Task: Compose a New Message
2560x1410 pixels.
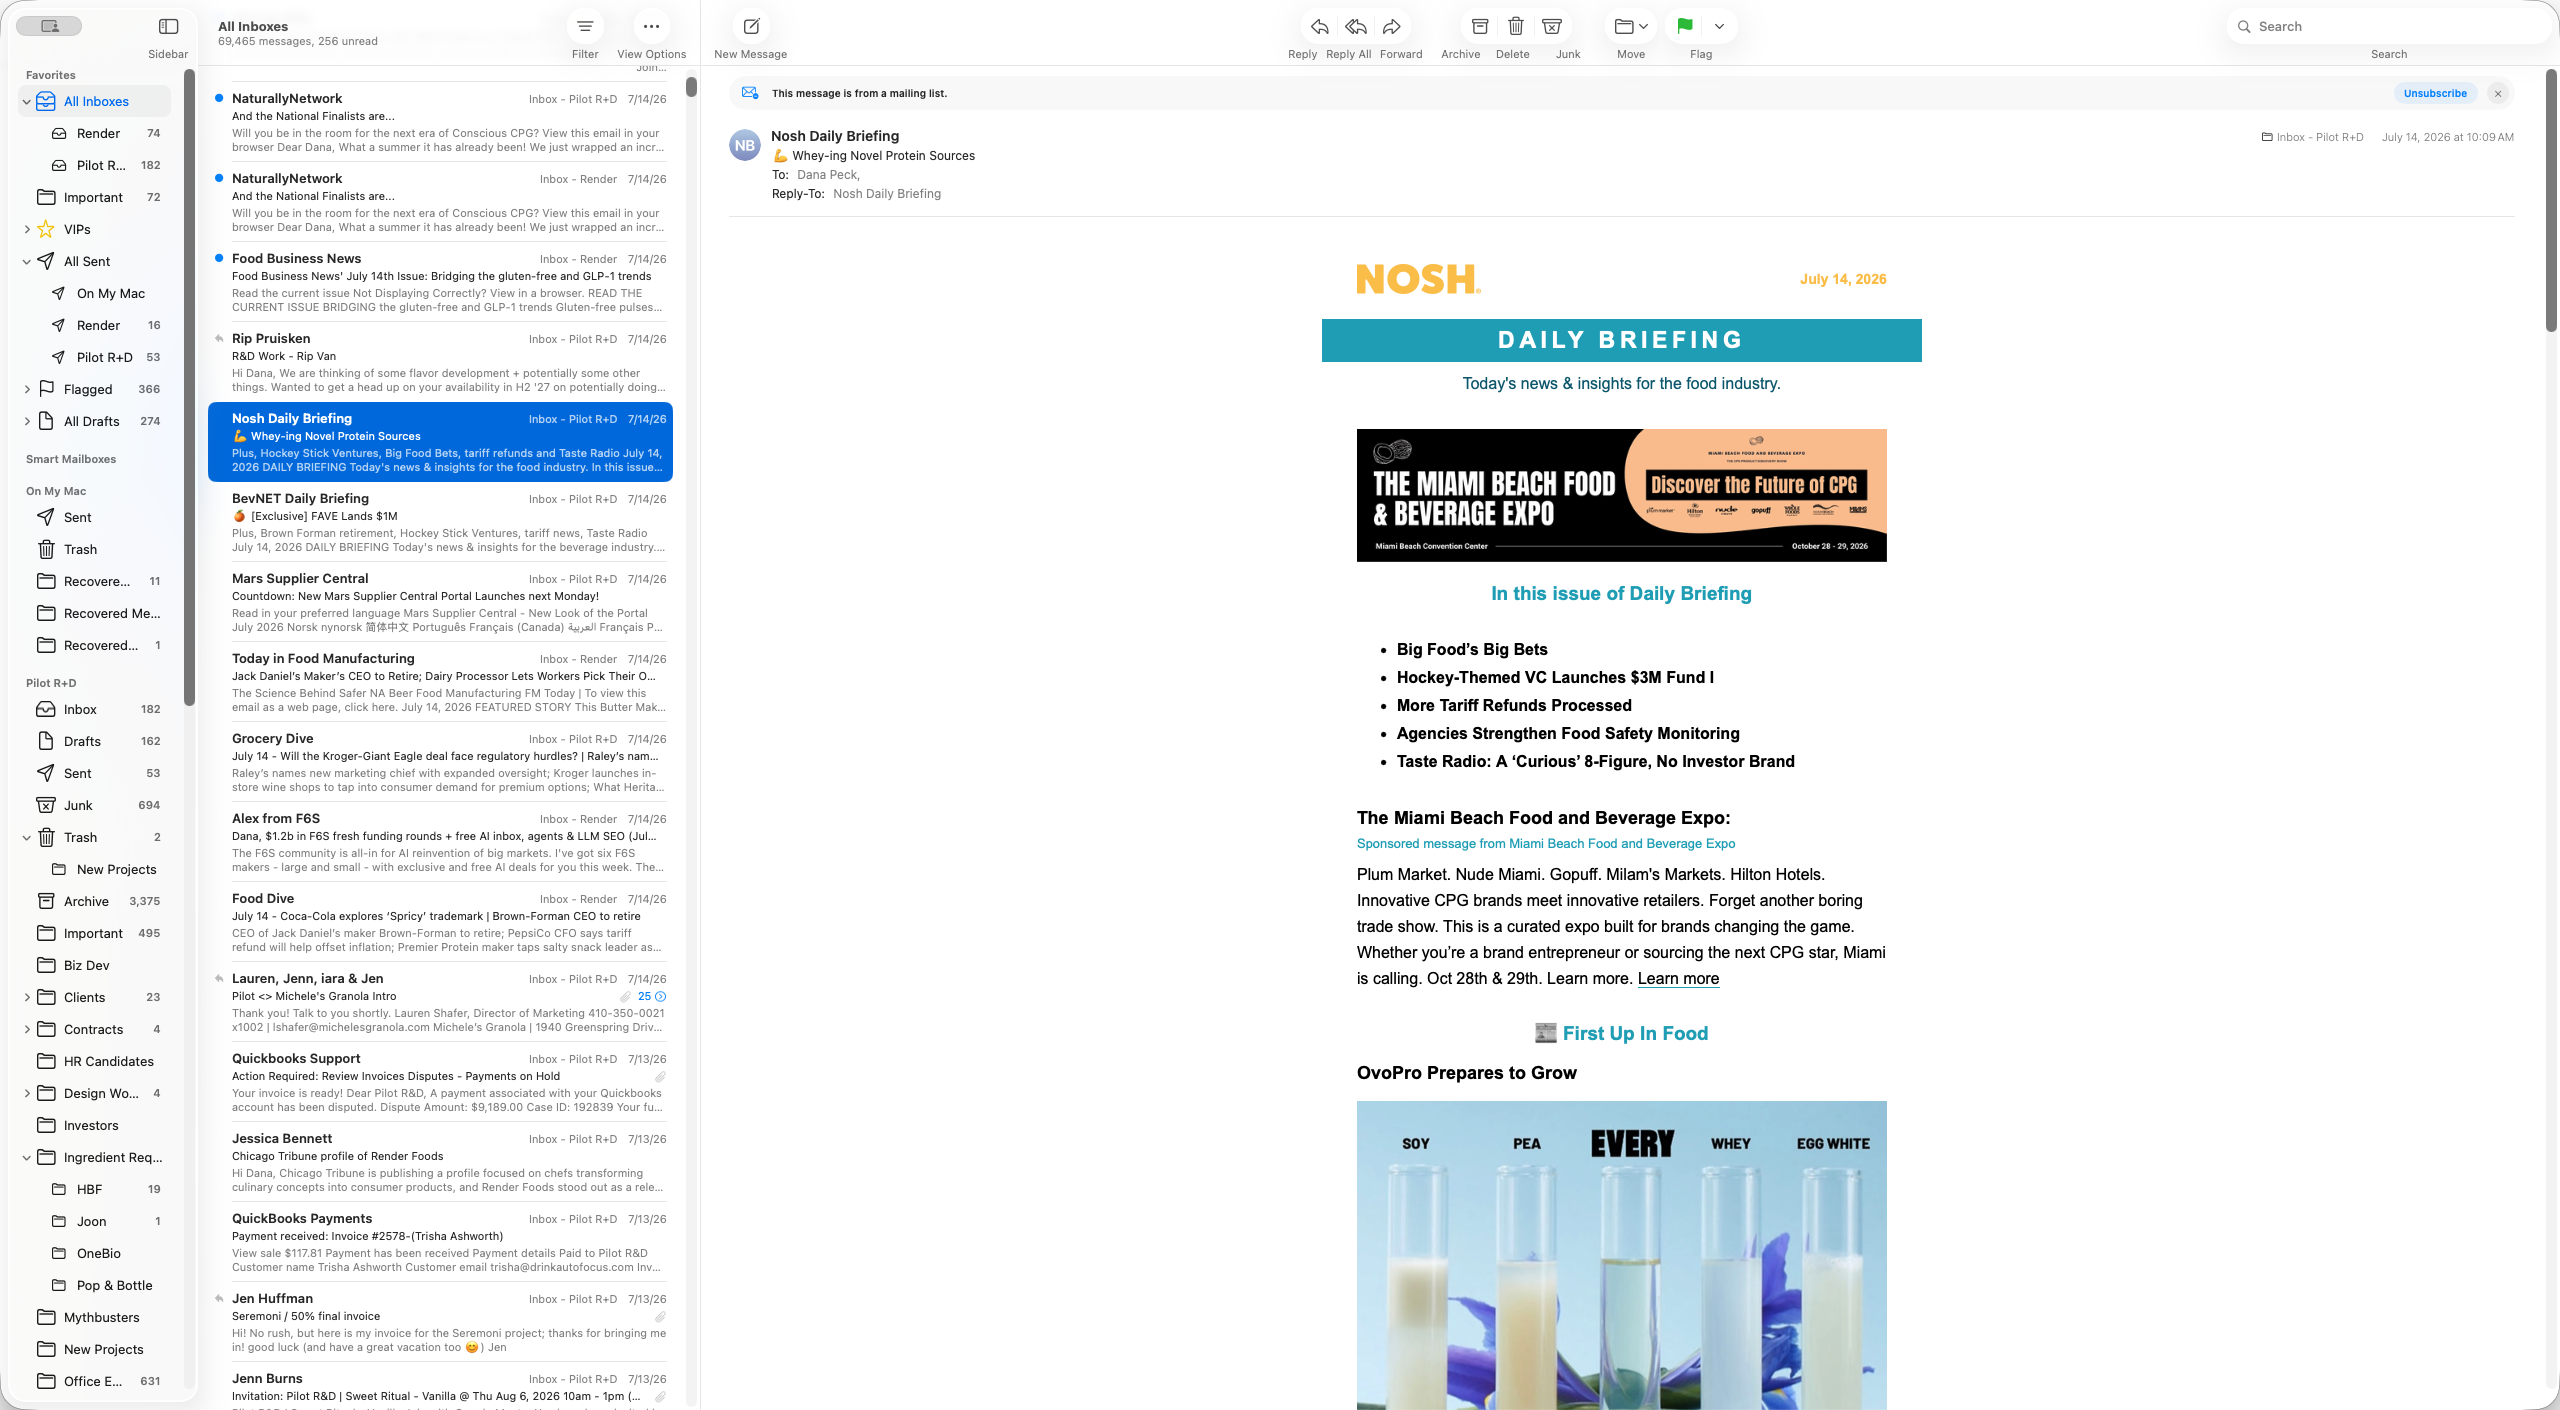Action: click(x=751, y=27)
